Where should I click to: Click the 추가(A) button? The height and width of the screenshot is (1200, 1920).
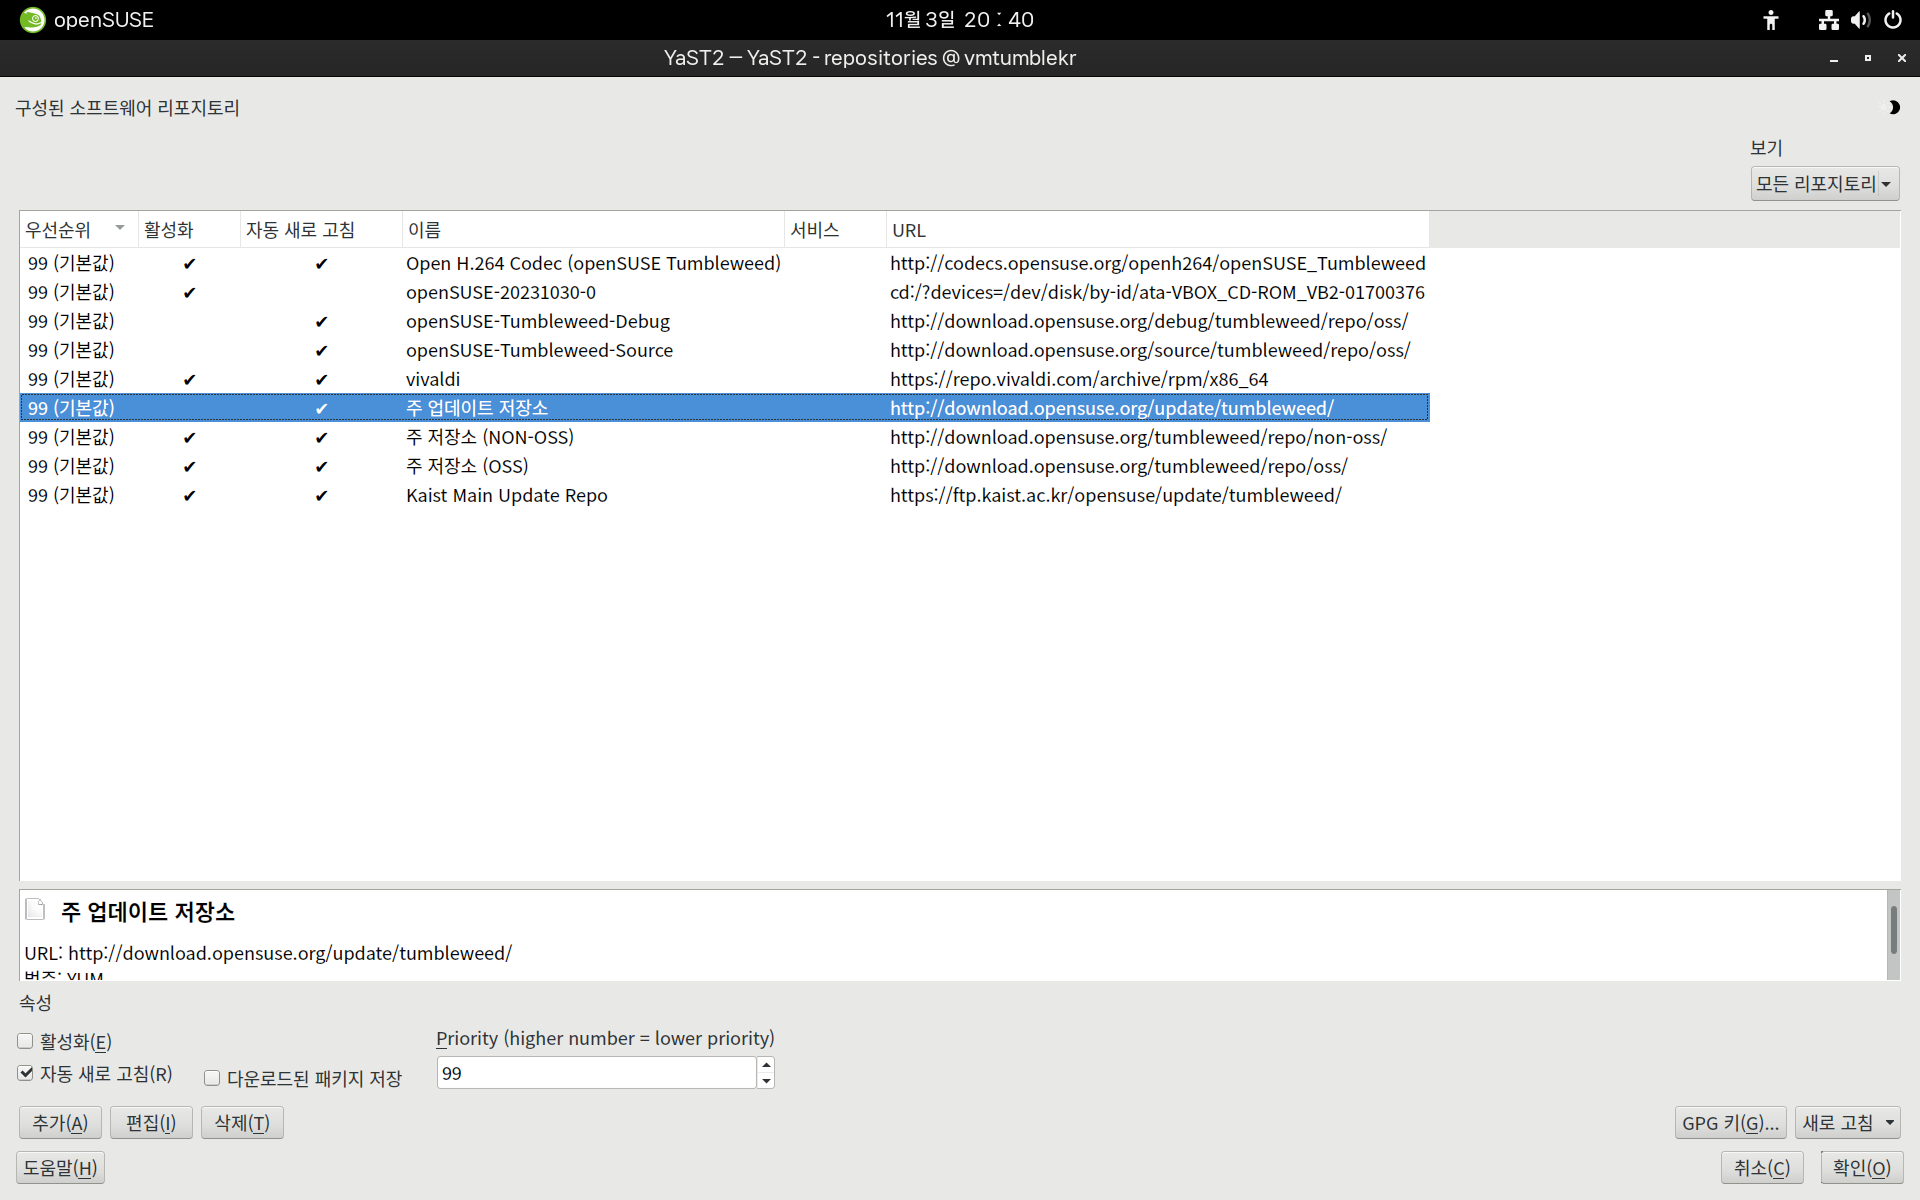60,1123
